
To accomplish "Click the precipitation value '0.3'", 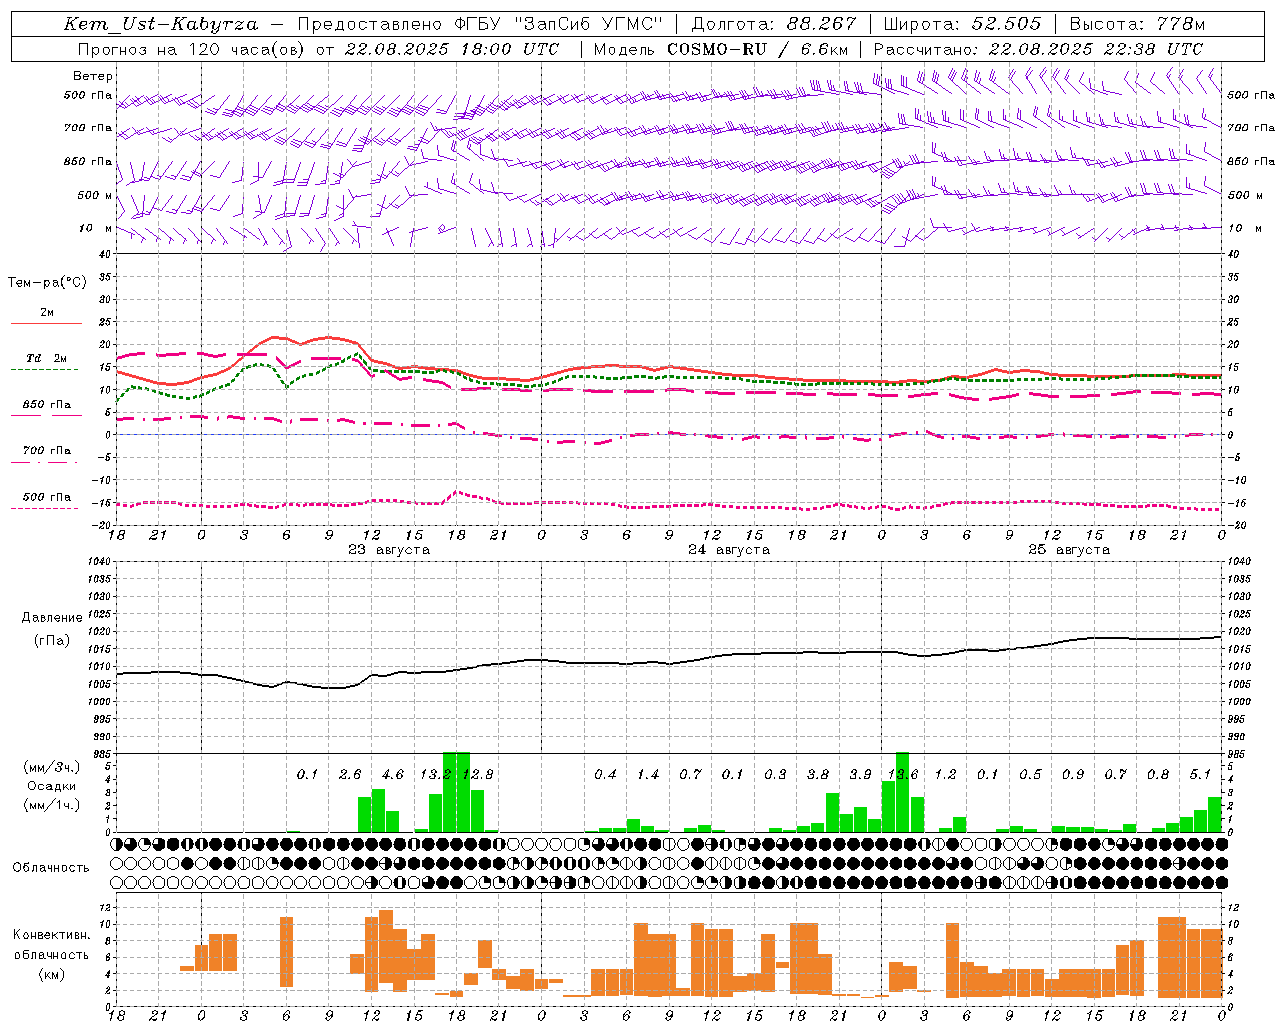I will pos(775,775).
